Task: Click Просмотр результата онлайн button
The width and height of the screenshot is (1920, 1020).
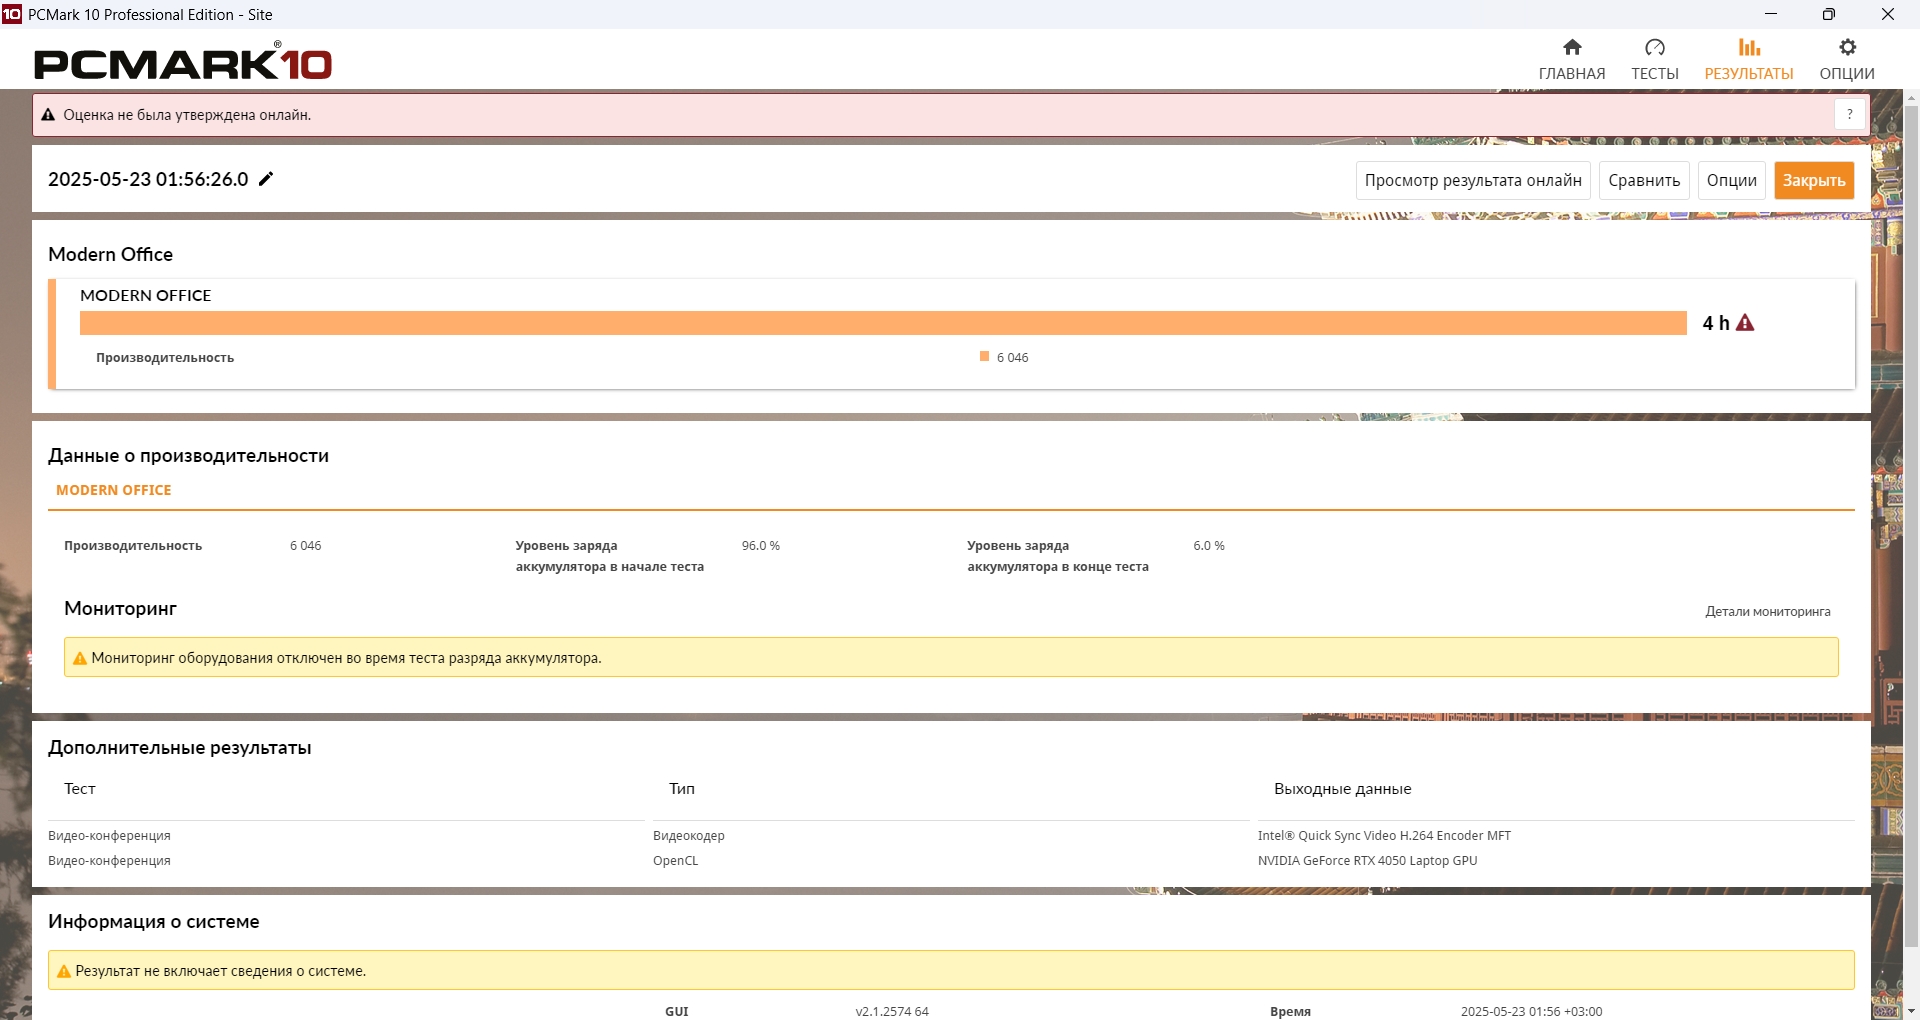Action: 1473,181
